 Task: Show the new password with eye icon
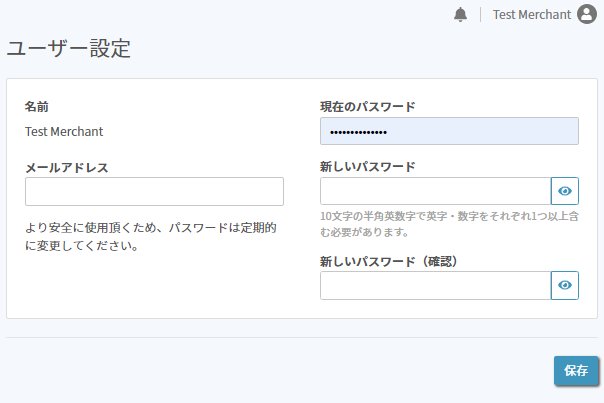tap(565, 191)
